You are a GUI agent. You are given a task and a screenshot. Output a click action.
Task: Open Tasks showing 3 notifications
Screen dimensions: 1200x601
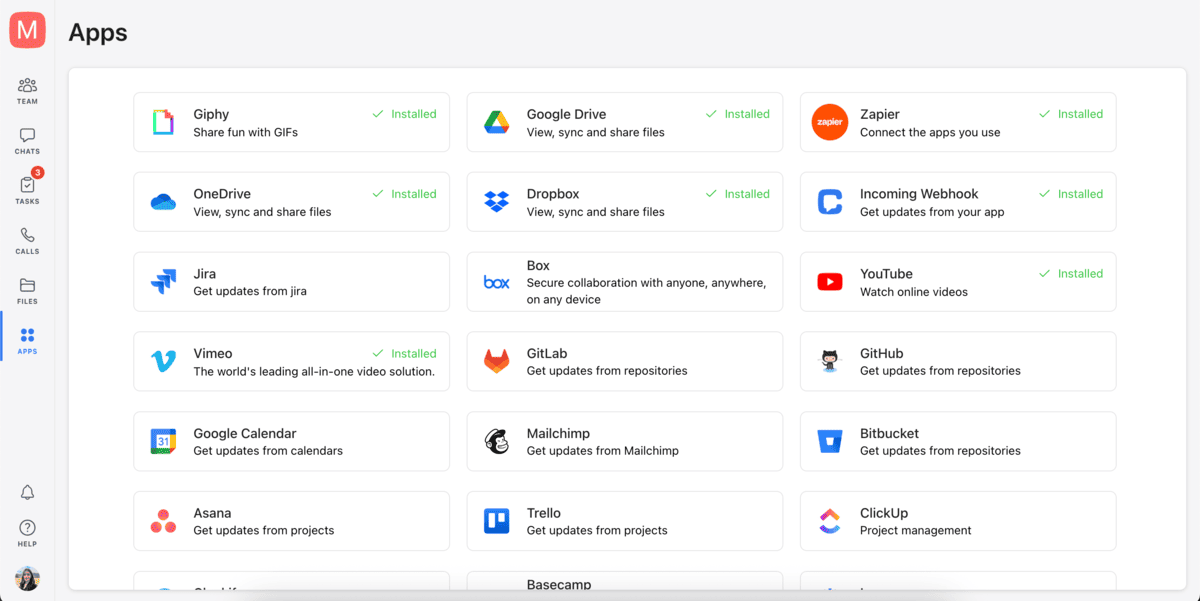click(x=26, y=189)
